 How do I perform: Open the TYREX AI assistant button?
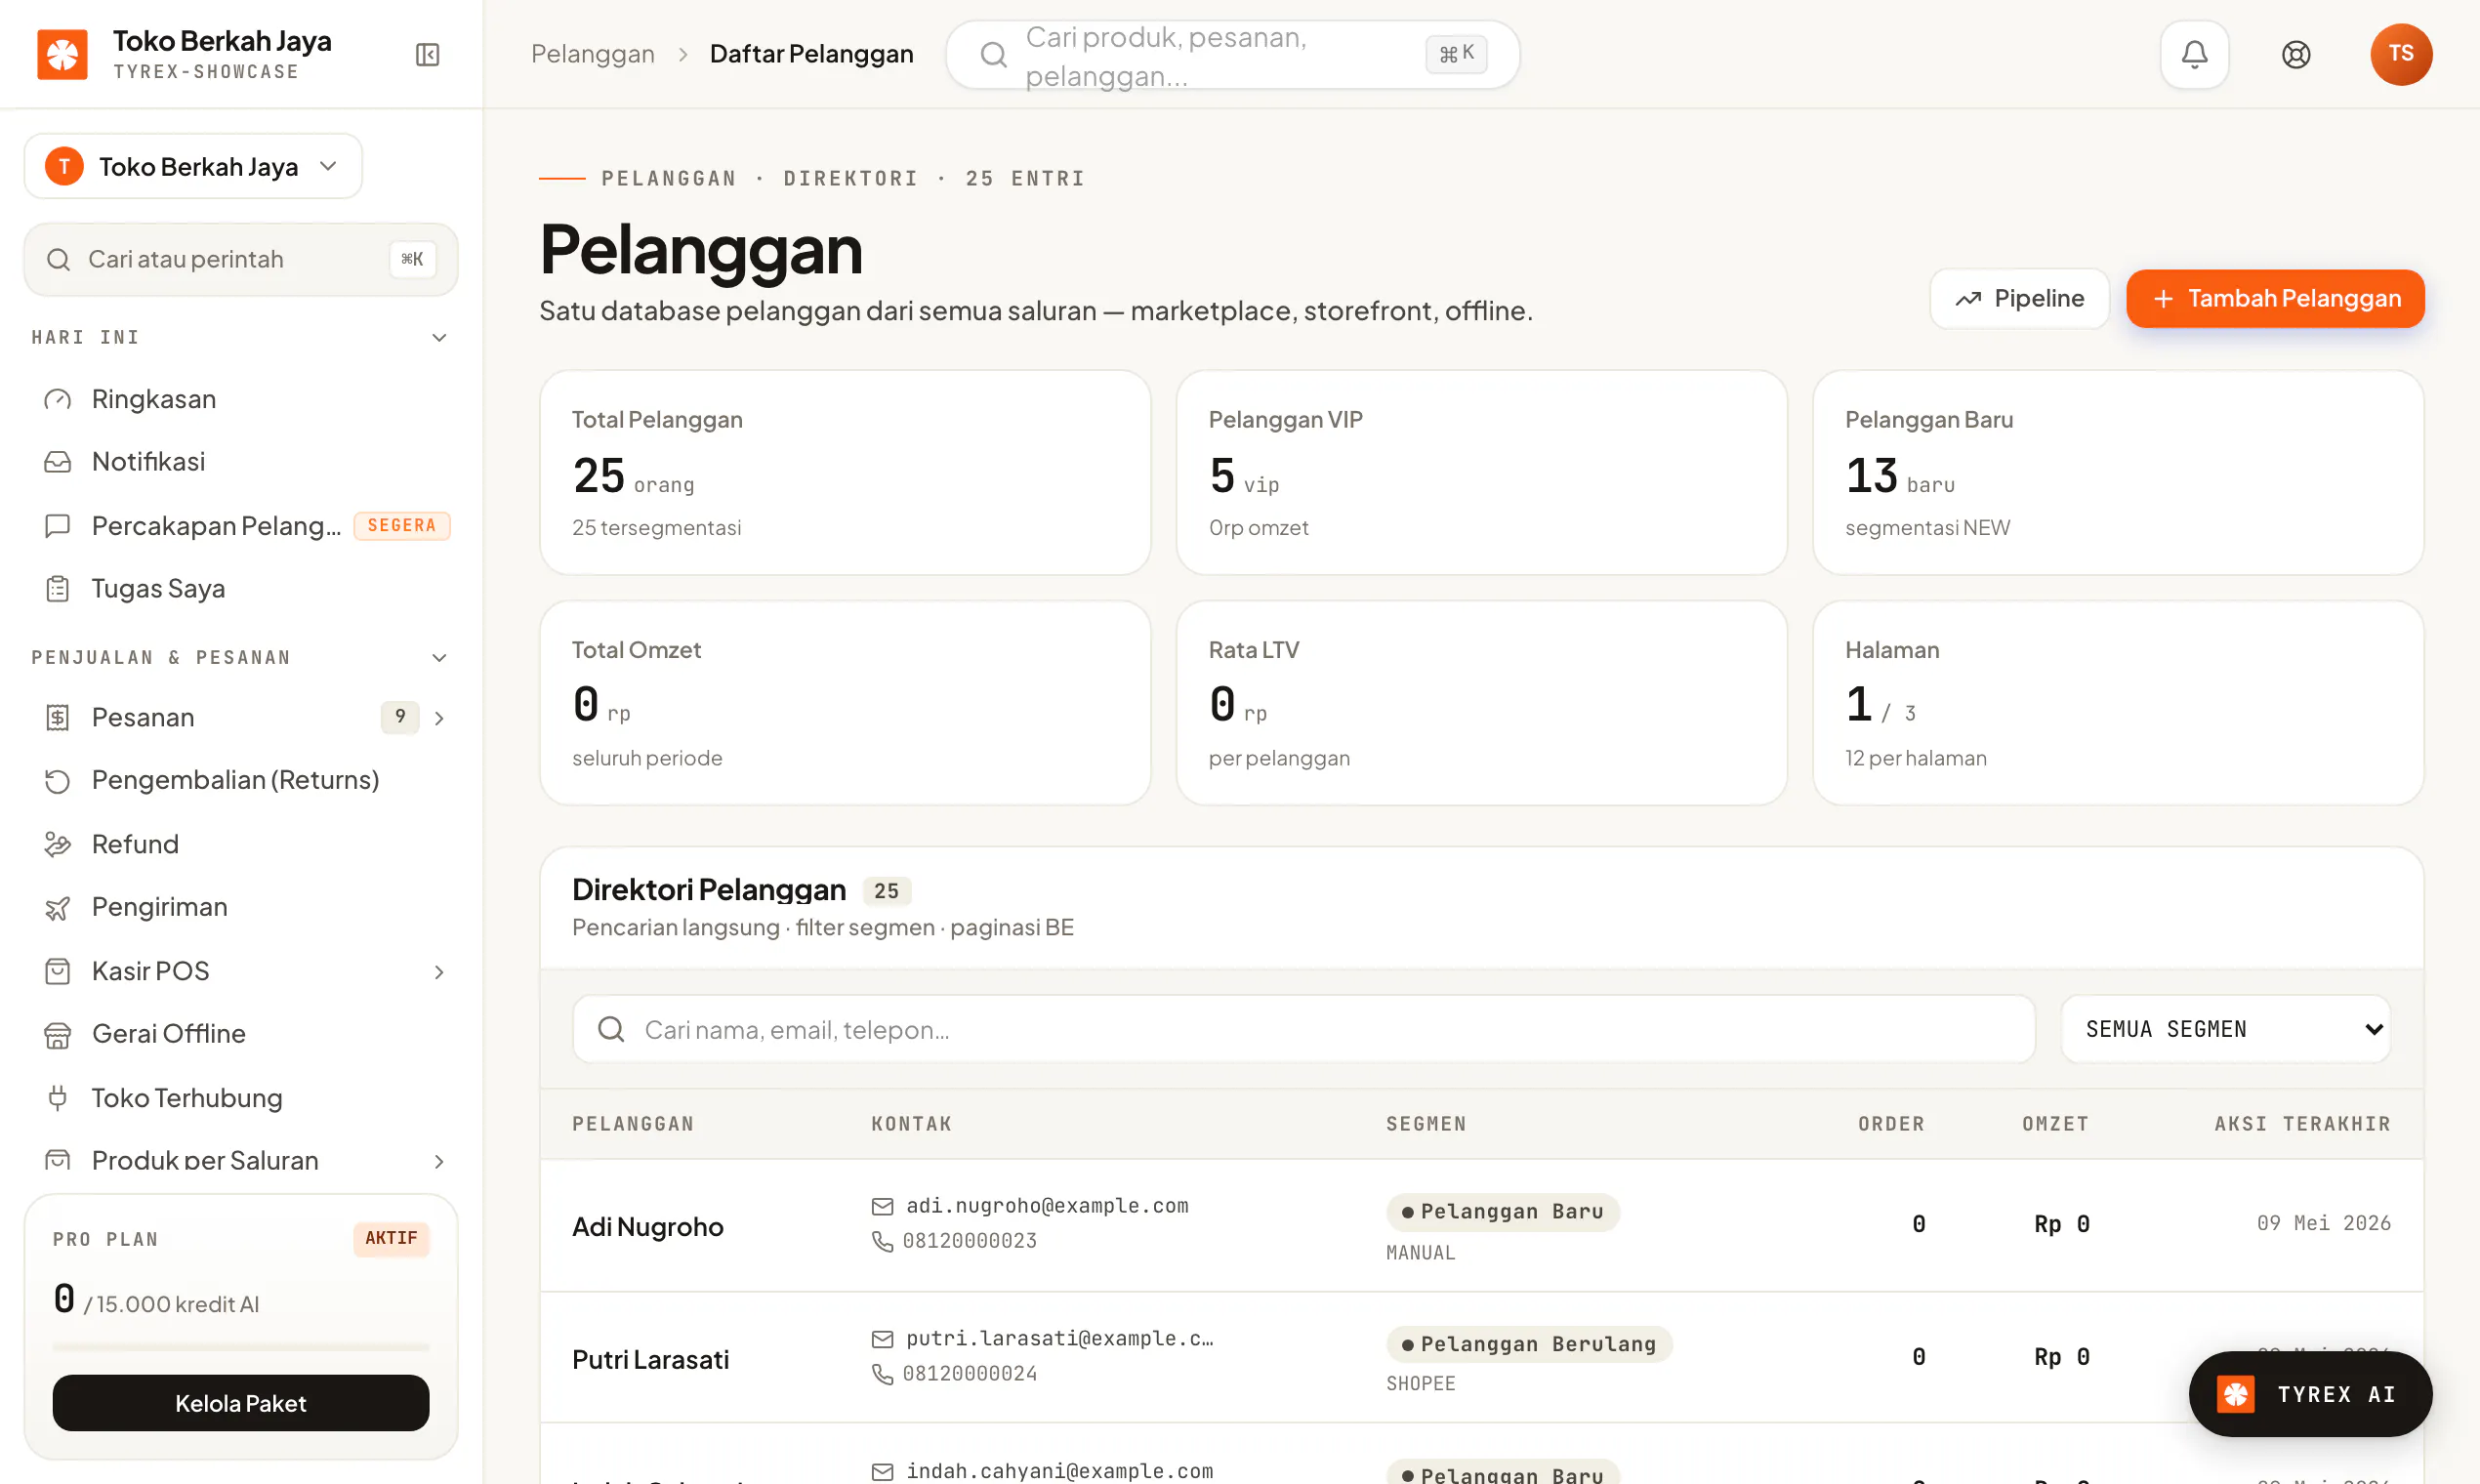[2310, 1394]
